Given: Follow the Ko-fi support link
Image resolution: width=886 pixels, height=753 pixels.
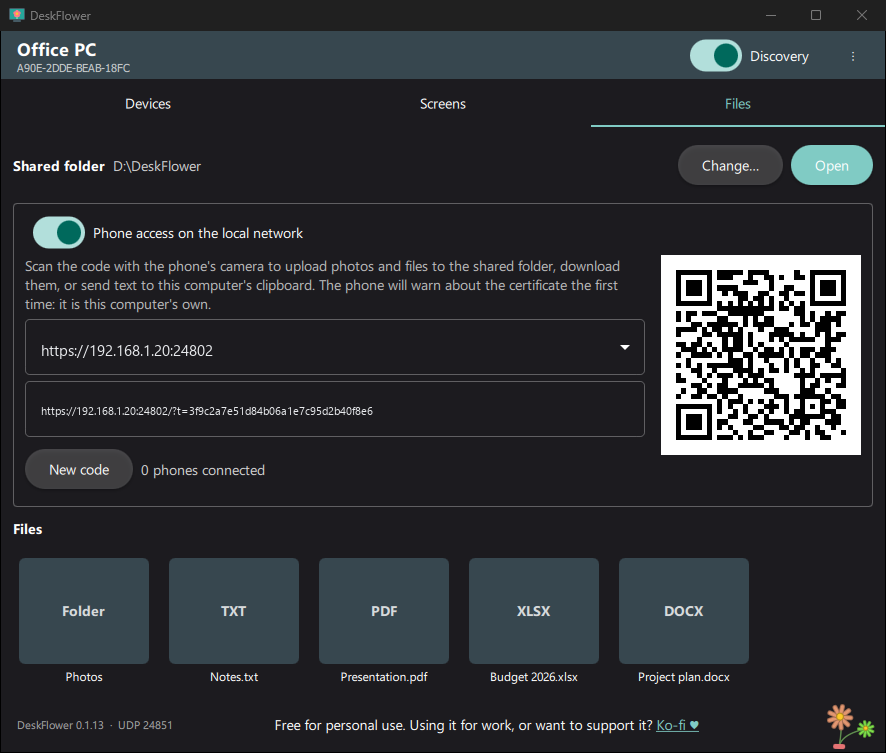Looking at the screenshot, I should tap(677, 725).
